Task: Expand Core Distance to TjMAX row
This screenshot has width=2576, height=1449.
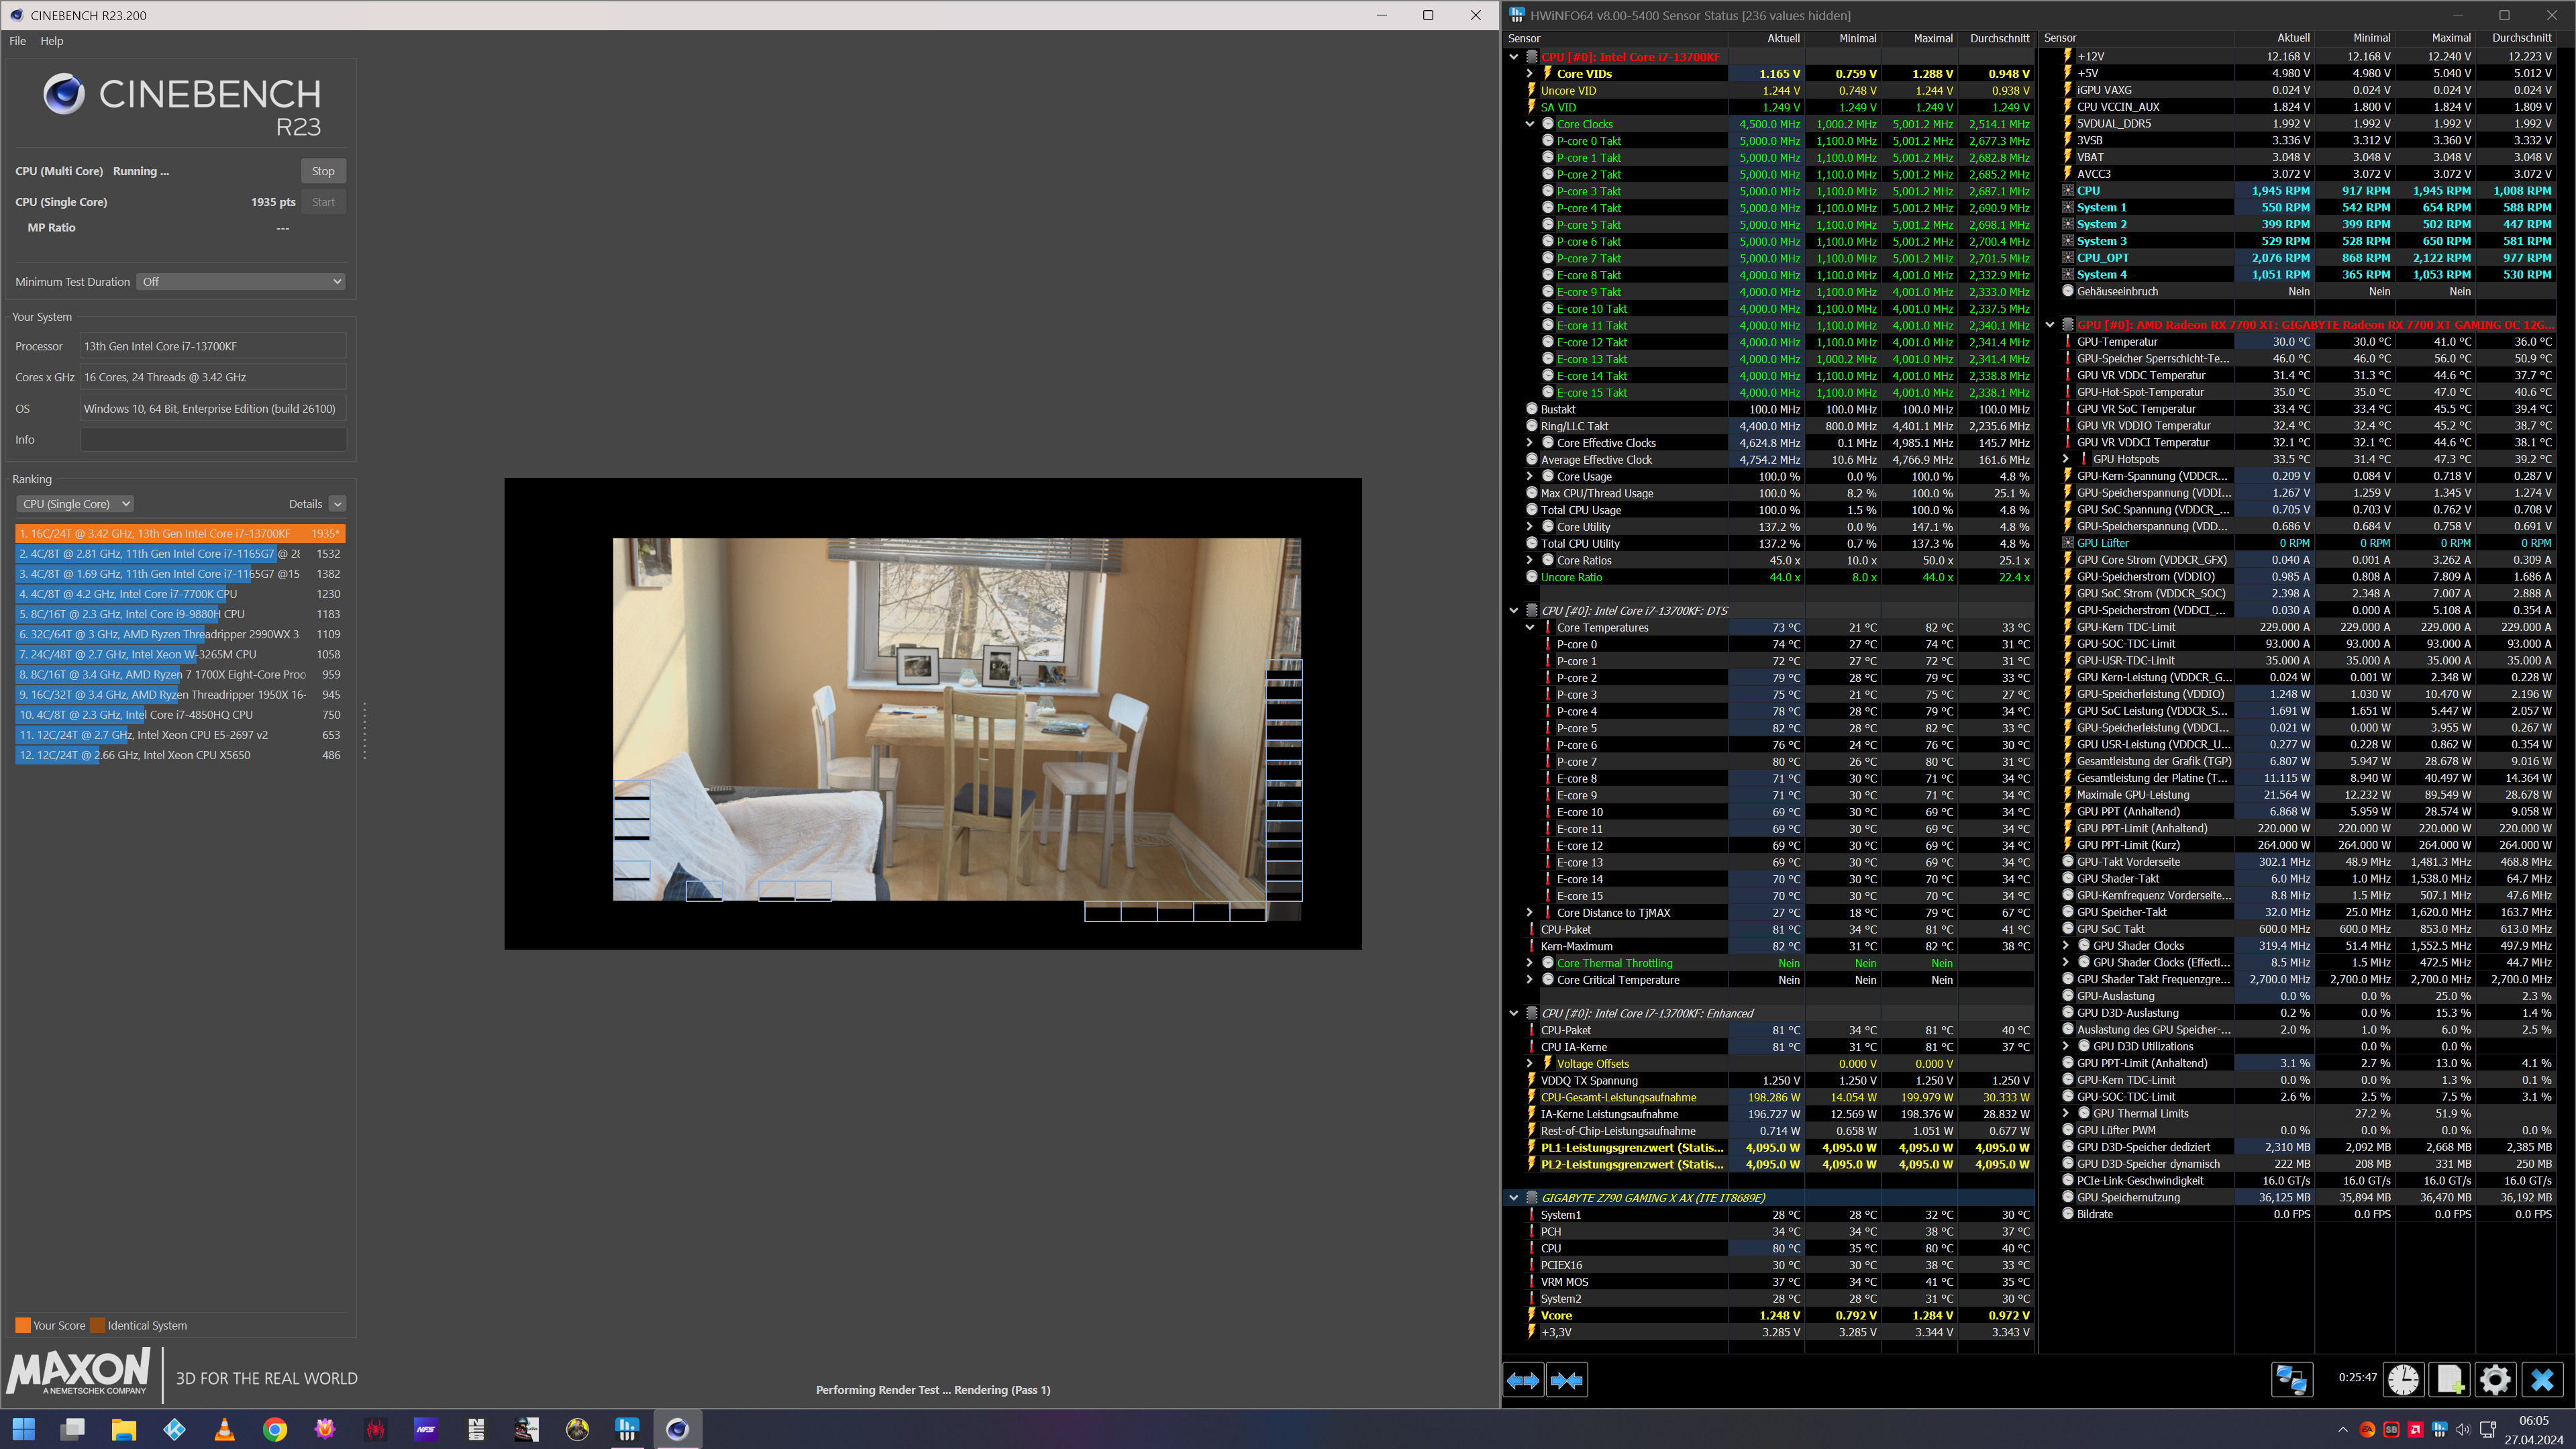Action: tap(1530, 912)
